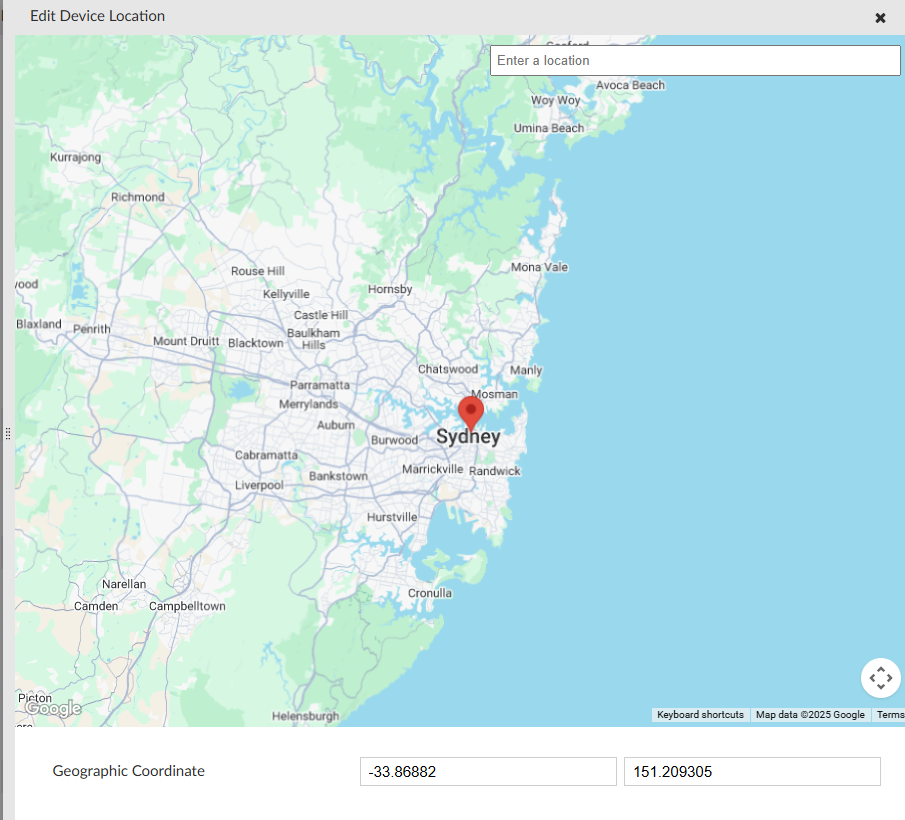Click the Blaxland label on the map
The width and height of the screenshot is (905, 820).
tap(39, 324)
